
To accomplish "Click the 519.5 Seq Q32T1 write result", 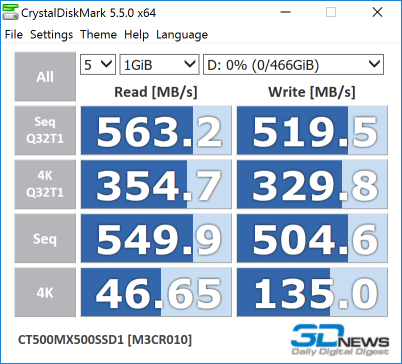I will [312, 130].
